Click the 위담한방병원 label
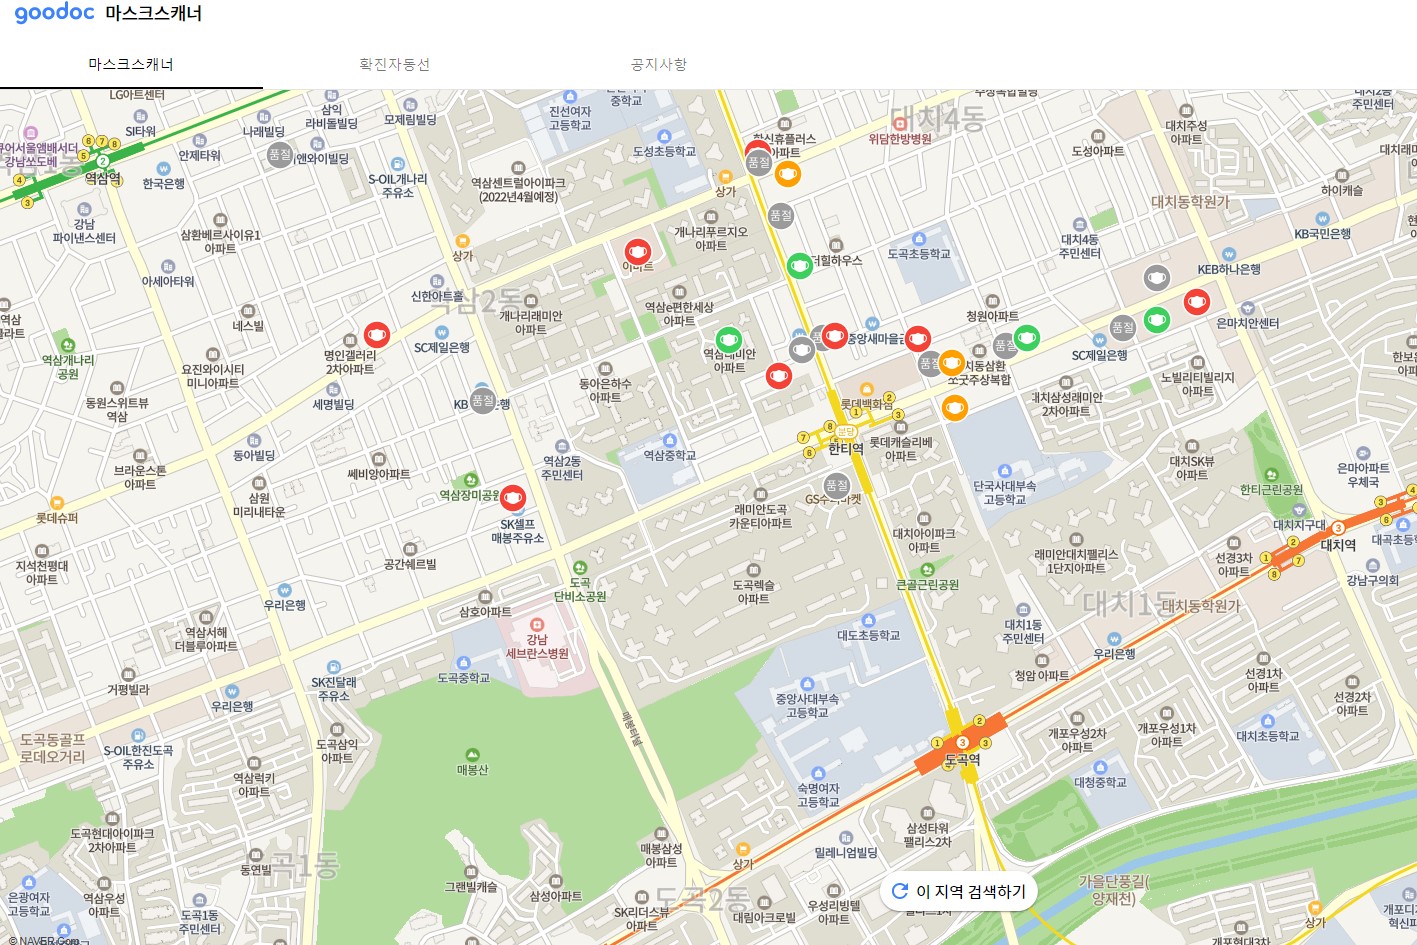 click(900, 139)
